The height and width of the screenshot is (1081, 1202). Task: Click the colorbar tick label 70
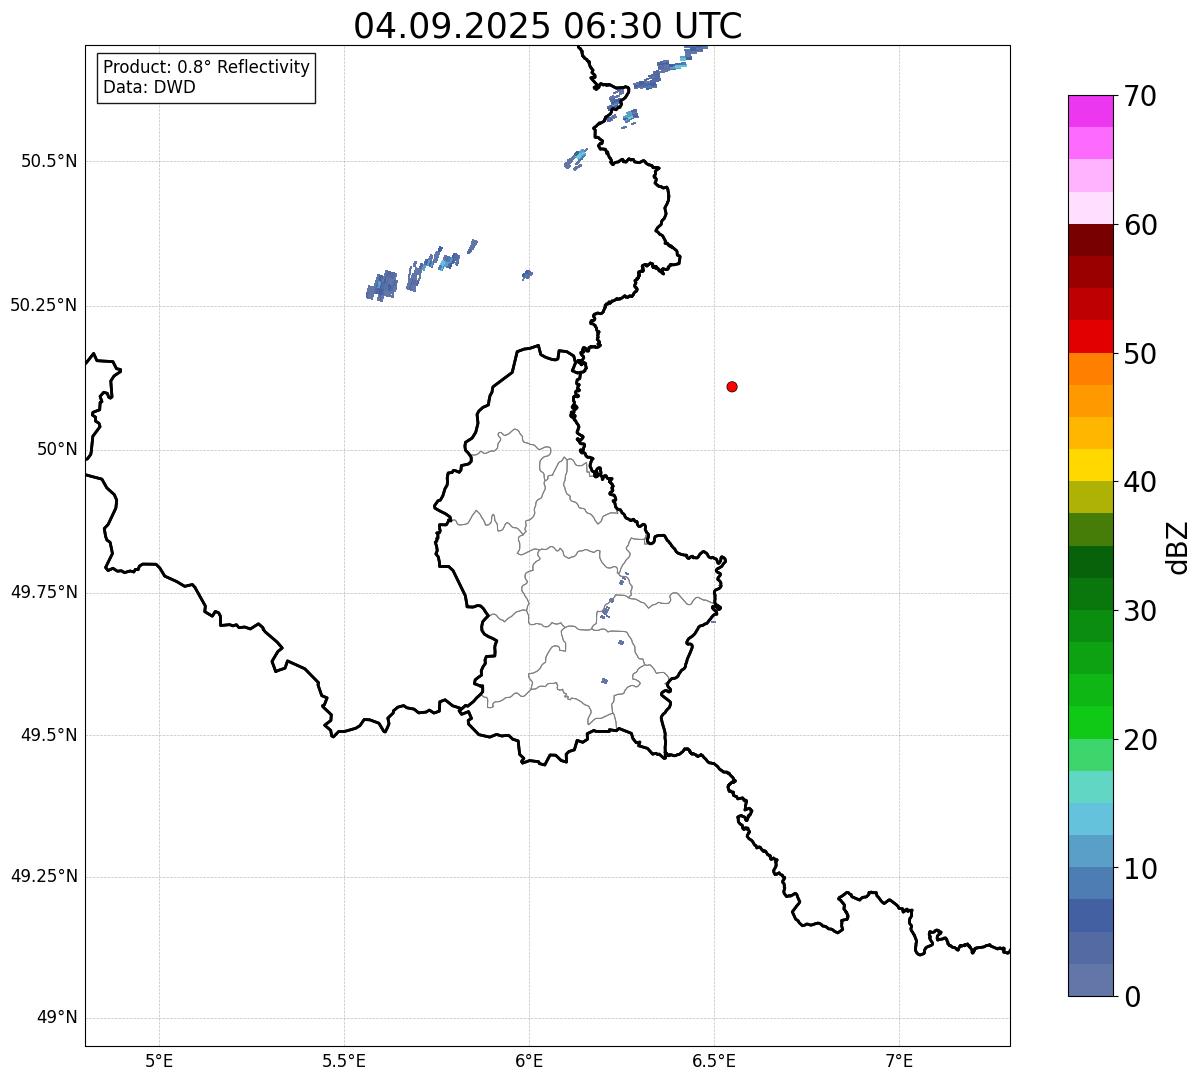point(1140,97)
